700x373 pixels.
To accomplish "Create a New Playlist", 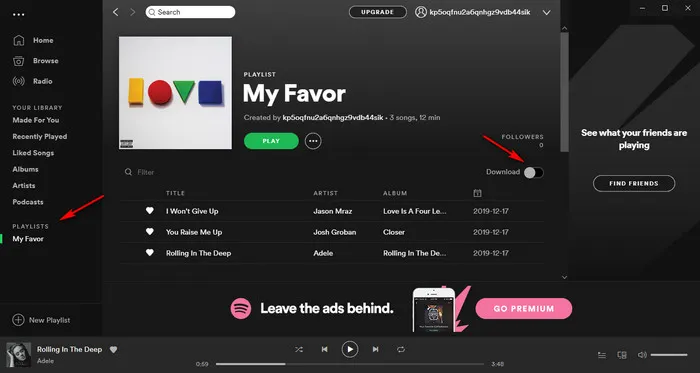I will coord(41,320).
